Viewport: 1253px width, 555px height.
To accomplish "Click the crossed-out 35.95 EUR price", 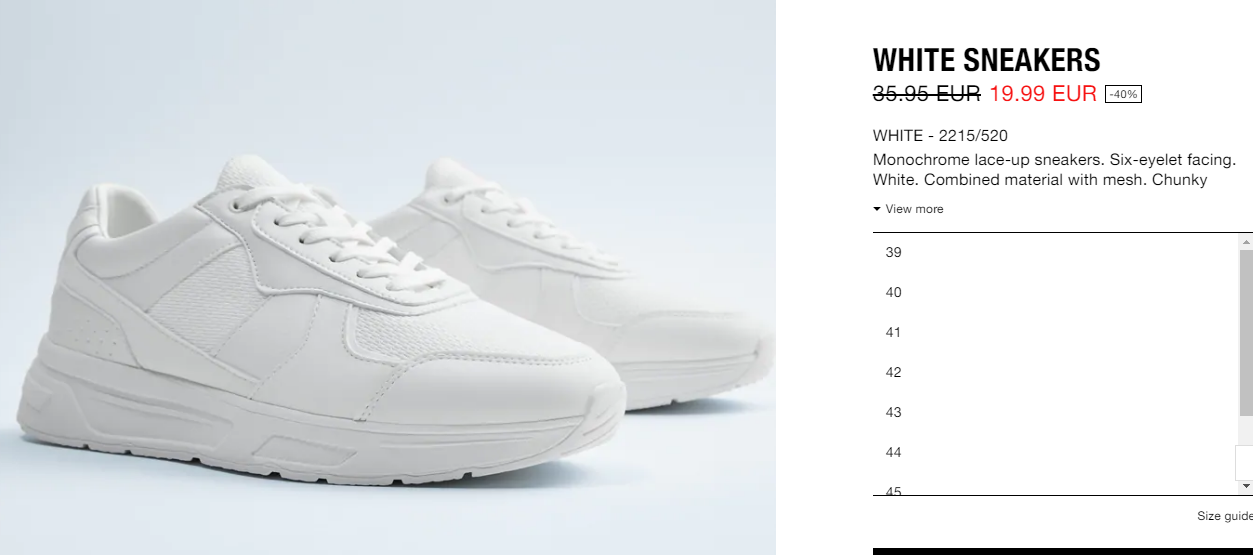I will click(926, 94).
